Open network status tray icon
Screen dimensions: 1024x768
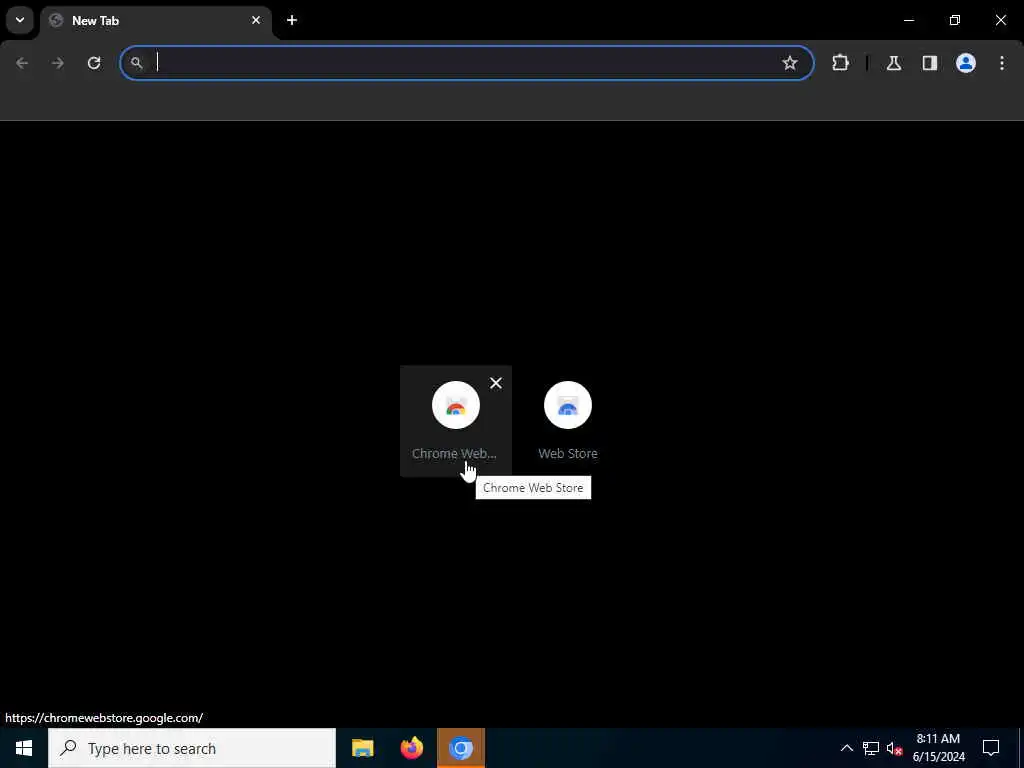[871, 748]
